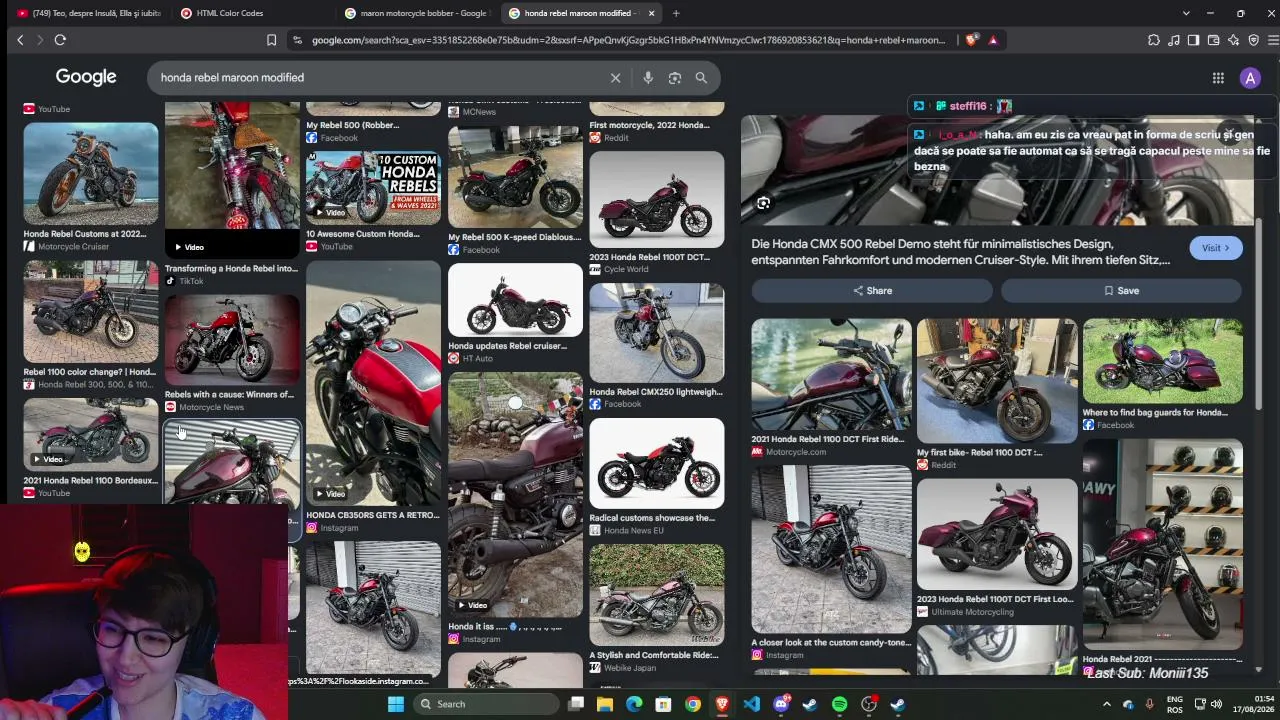Screen dimensions: 1280x720
Task: Click the Visit button for the preview
Action: pyautogui.click(x=1216, y=248)
